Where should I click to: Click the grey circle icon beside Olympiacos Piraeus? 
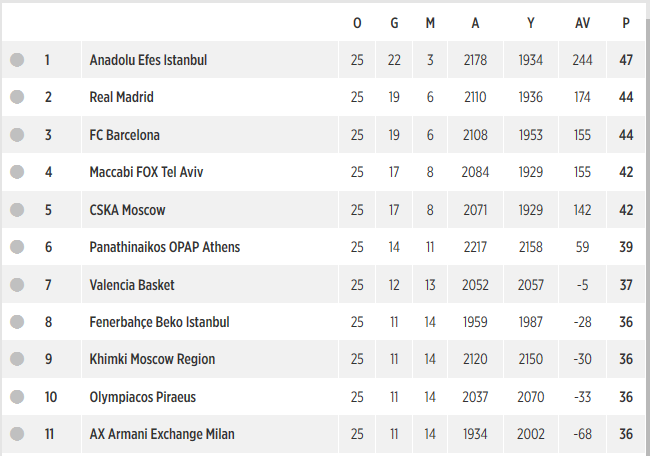(17, 397)
